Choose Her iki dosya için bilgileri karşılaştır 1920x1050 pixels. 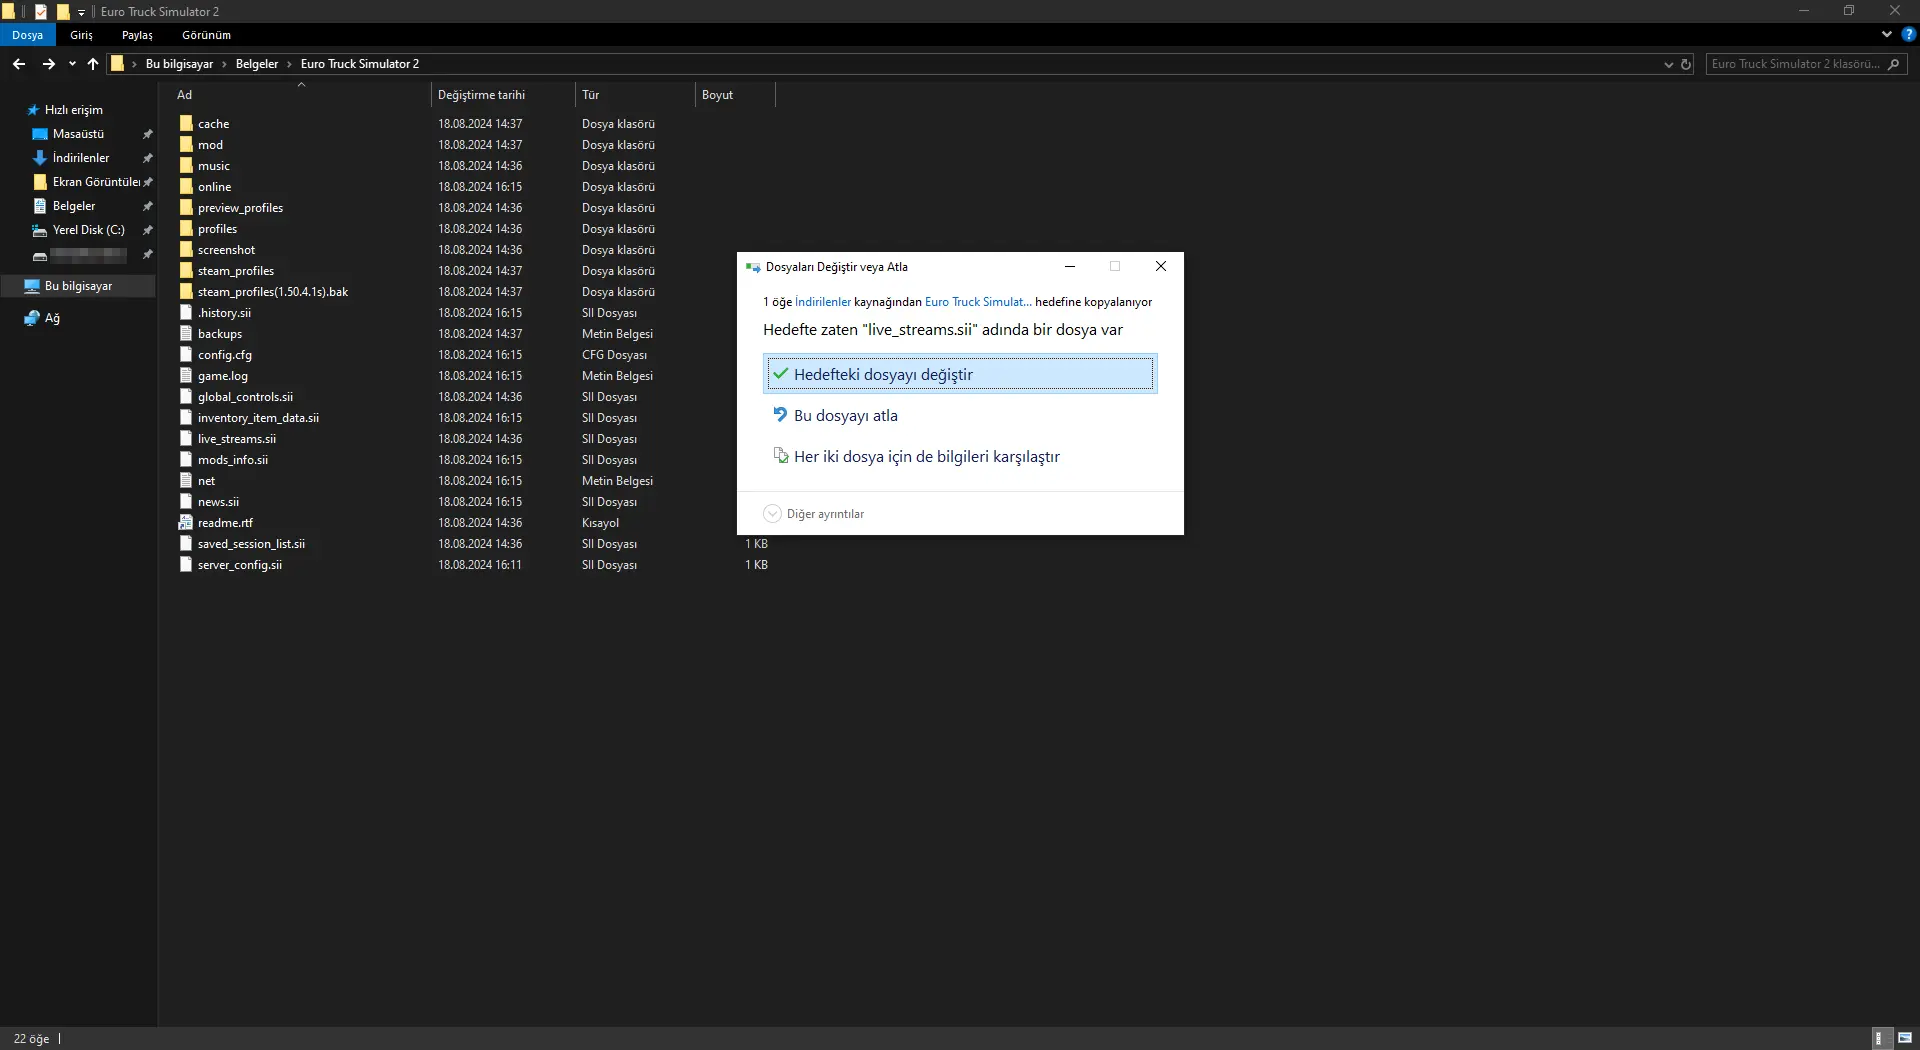tap(960, 456)
